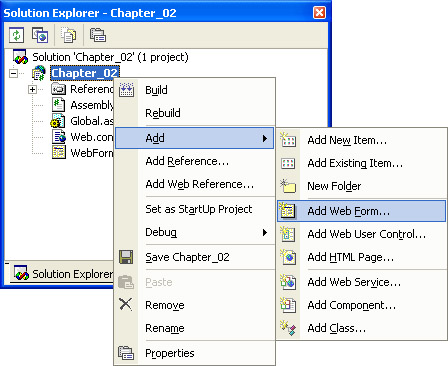Close the Solution Explorer panel
This screenshot has width=448, height=366.
tap(319, 13)
